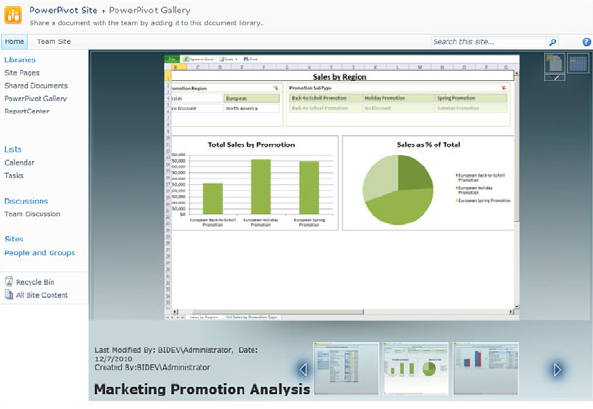Click the Discussions heading
This screenshot has height=409, width=593.
(26, 201)
